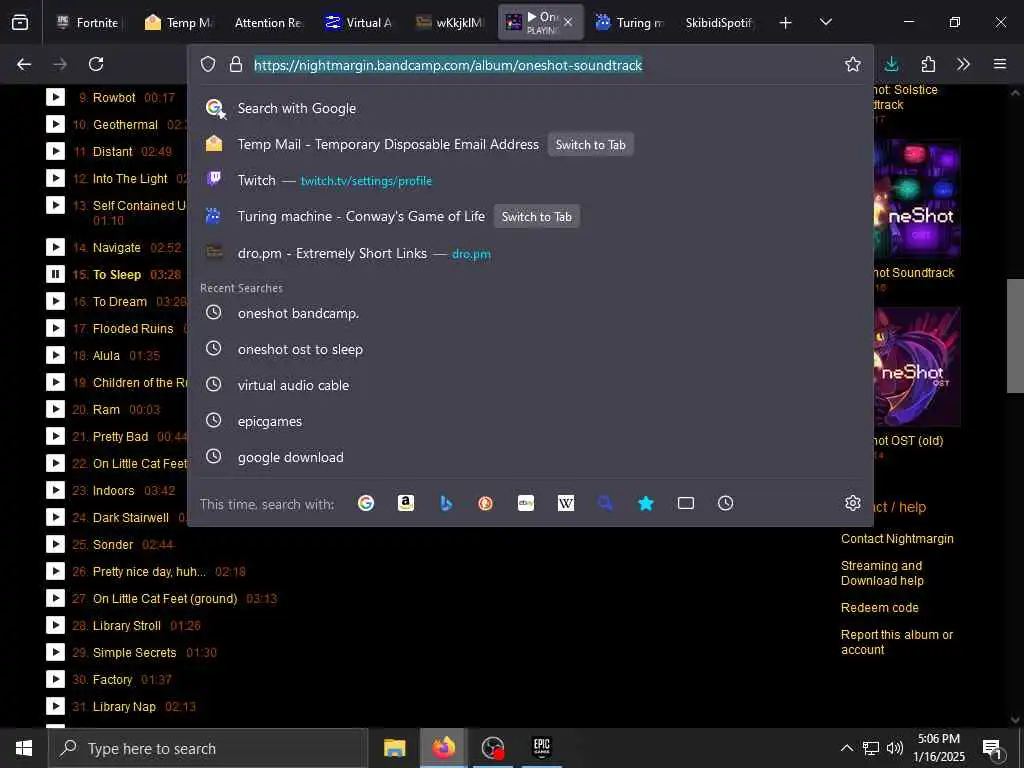Open search settings gear in dropdown
Viewport: 1024px width, 768px height.
[852, 503]
